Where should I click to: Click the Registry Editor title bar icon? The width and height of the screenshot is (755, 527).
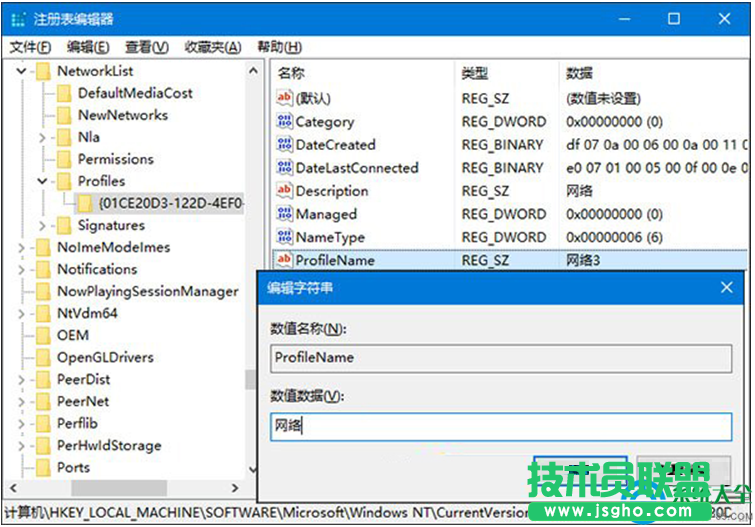pos(17,19)
